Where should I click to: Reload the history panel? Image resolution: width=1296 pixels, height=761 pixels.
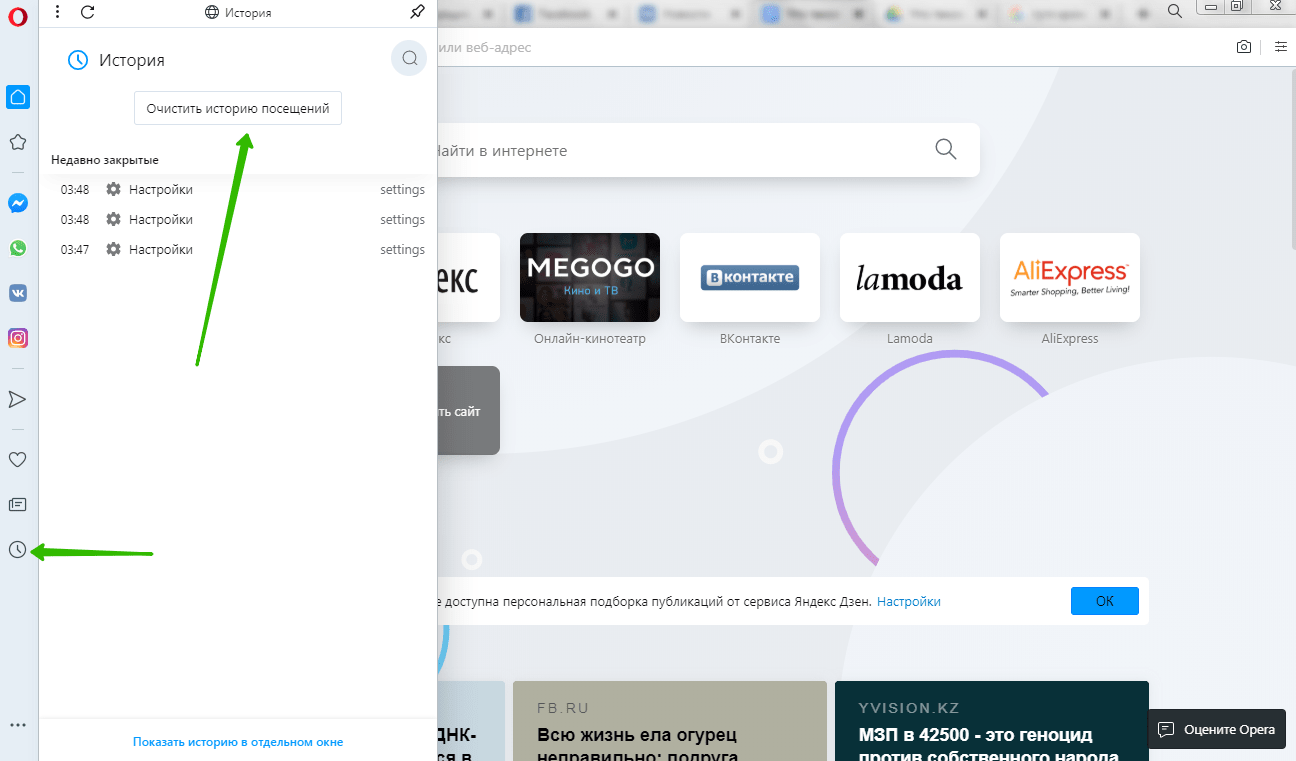[87, 12]
